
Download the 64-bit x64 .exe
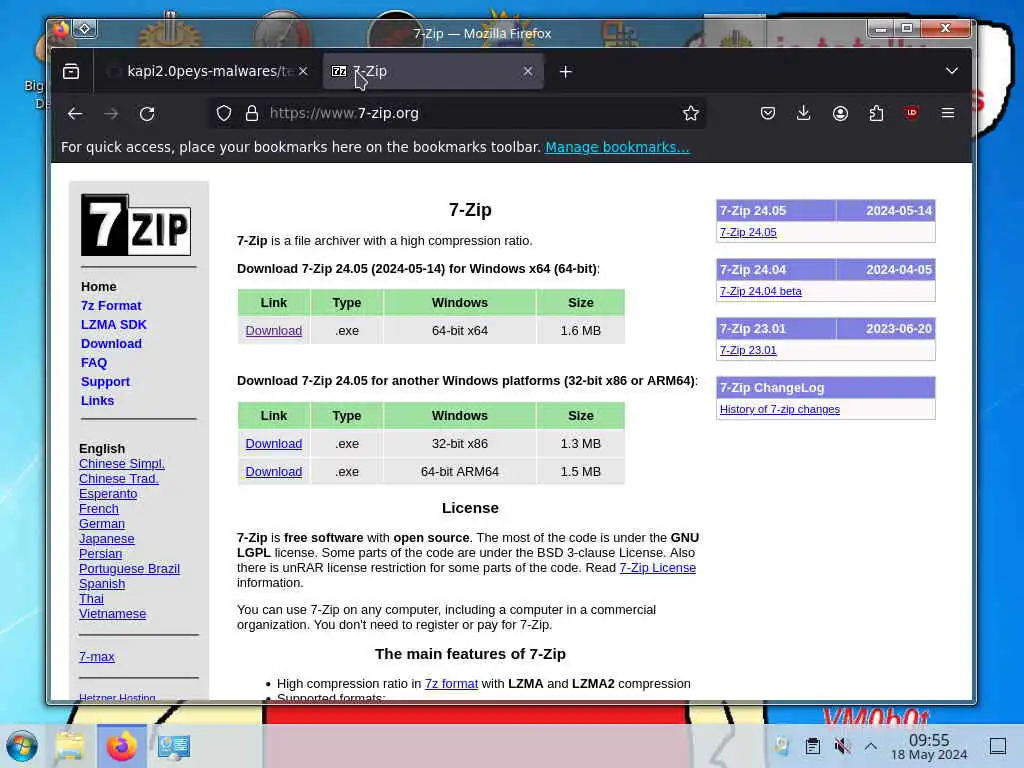[x=274, y=330]
